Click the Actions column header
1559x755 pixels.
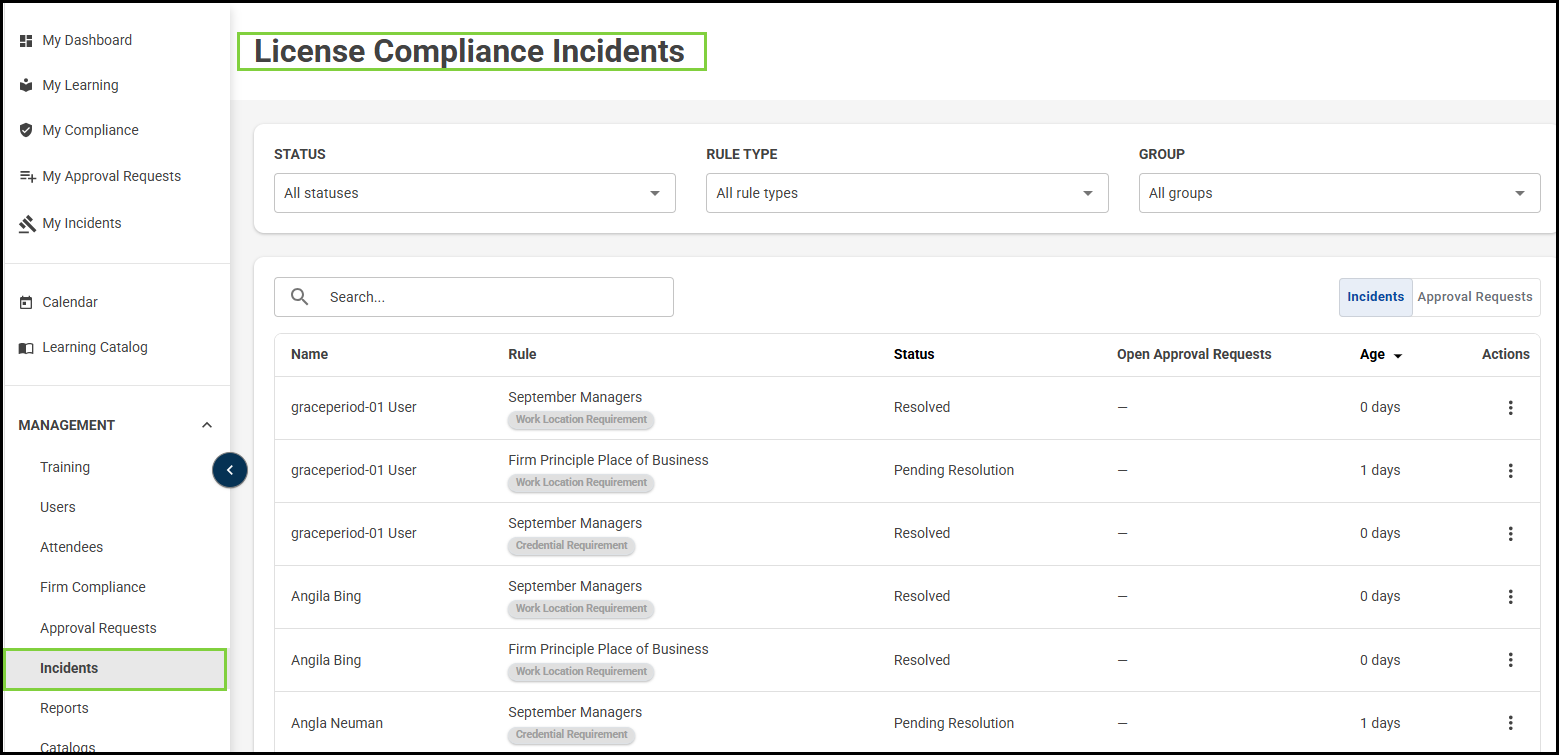coord(1506,354)
